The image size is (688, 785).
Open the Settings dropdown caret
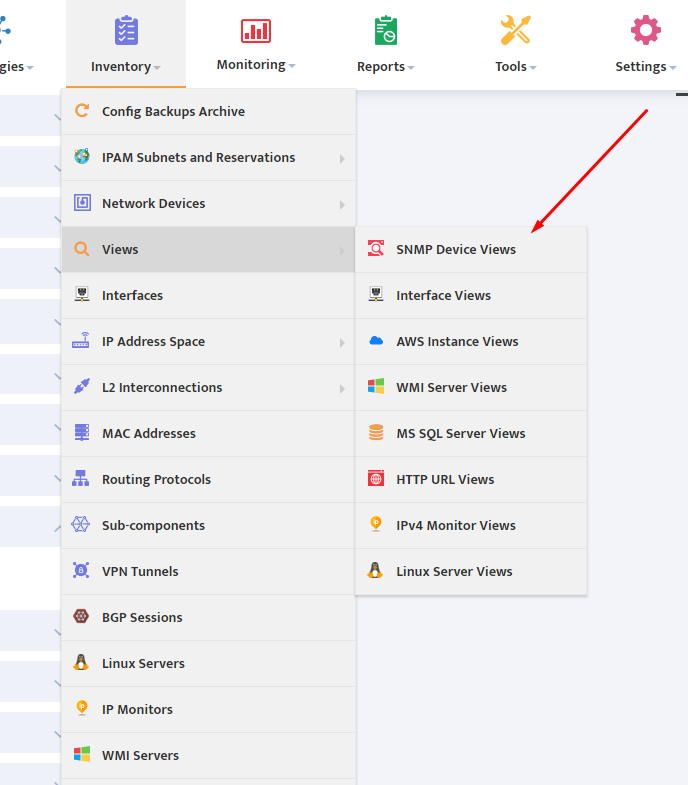(x=672, y=68)
